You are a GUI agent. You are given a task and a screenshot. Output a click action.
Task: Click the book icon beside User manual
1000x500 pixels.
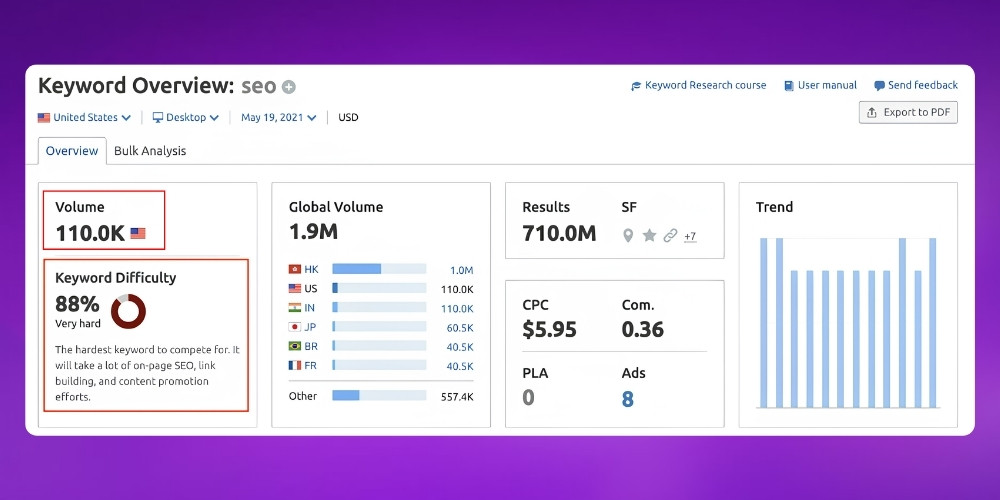pos(789,85)
